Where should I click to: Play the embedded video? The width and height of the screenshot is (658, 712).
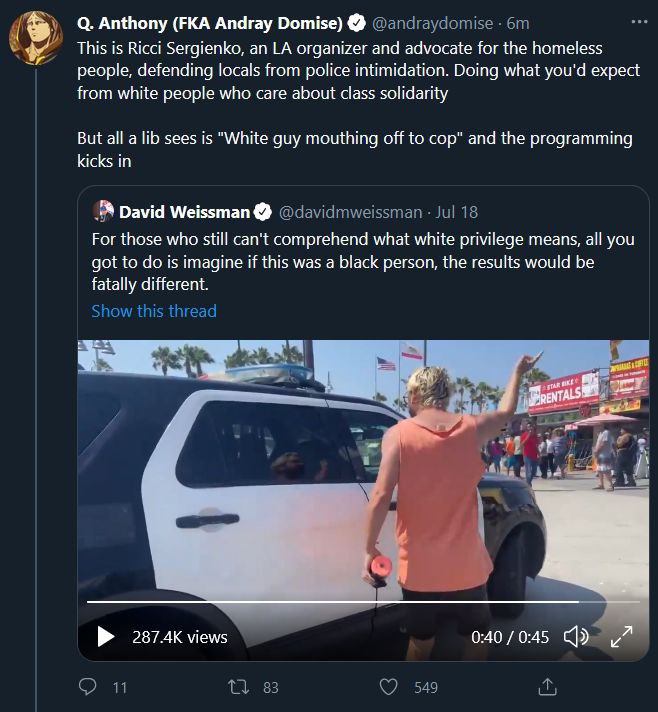pos(105,636)
